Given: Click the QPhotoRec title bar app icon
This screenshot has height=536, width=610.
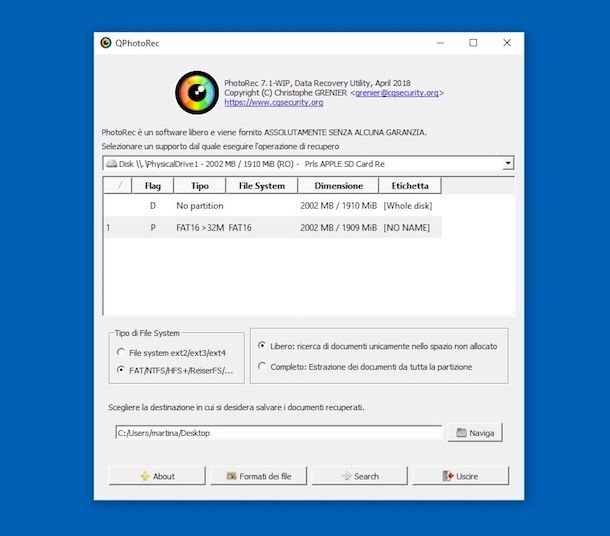Looking at the screenshot, I should click(x=105, y=43).
